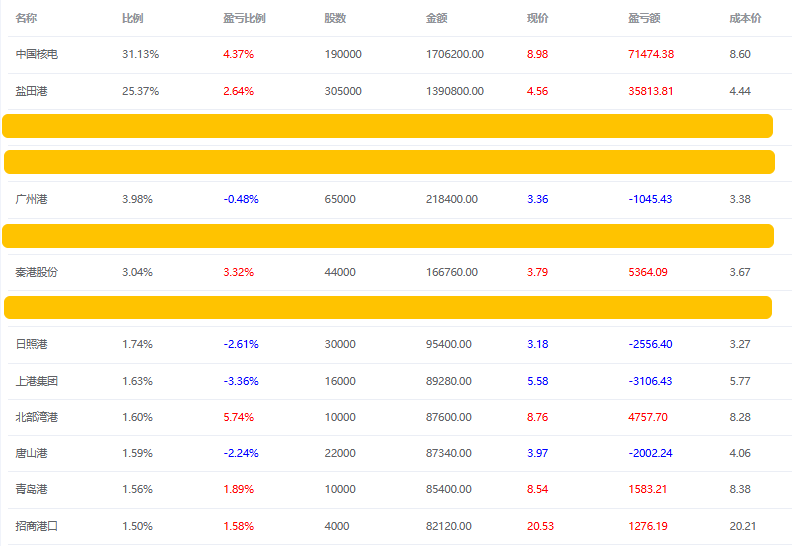Click the 166760.00 amount cell
This screenshot has height=546, width=792.
pyautogui.click(x=452, y=272)
